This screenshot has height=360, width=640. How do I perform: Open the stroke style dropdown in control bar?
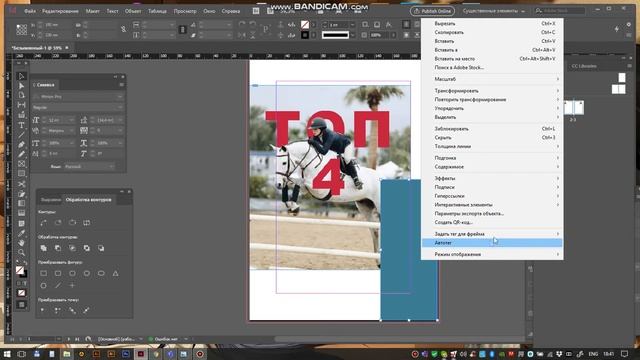[x=352, y=36]
